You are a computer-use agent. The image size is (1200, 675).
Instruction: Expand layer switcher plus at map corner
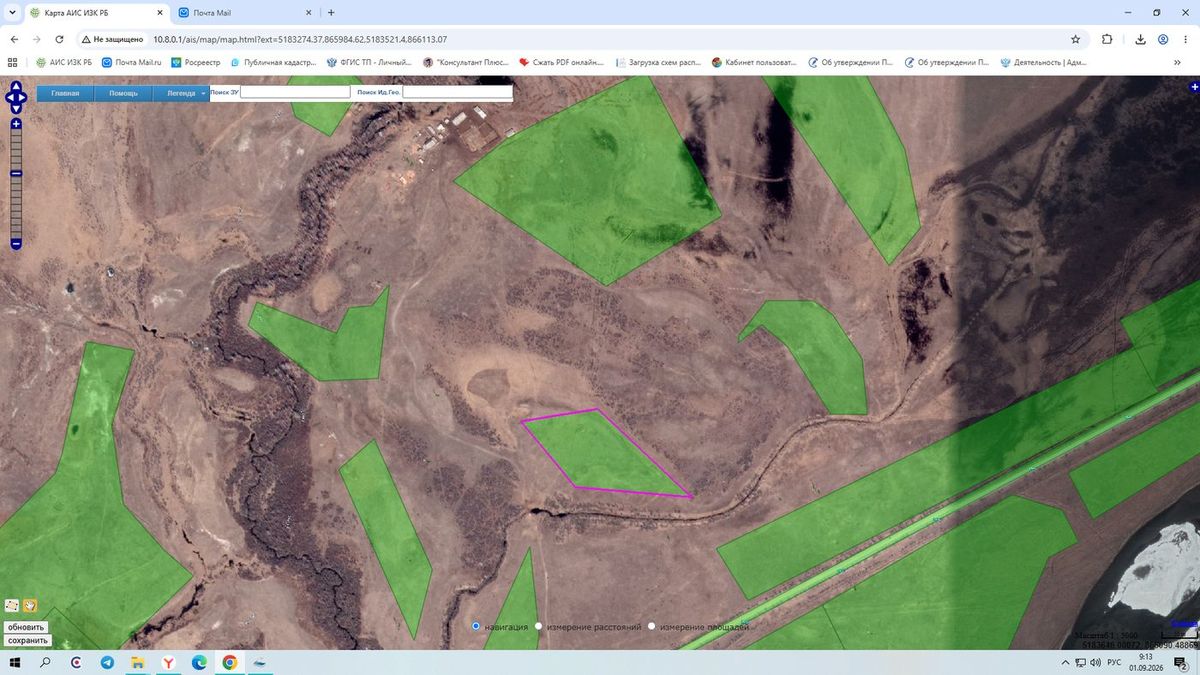pyautogui.click(x=1194, y=87)
